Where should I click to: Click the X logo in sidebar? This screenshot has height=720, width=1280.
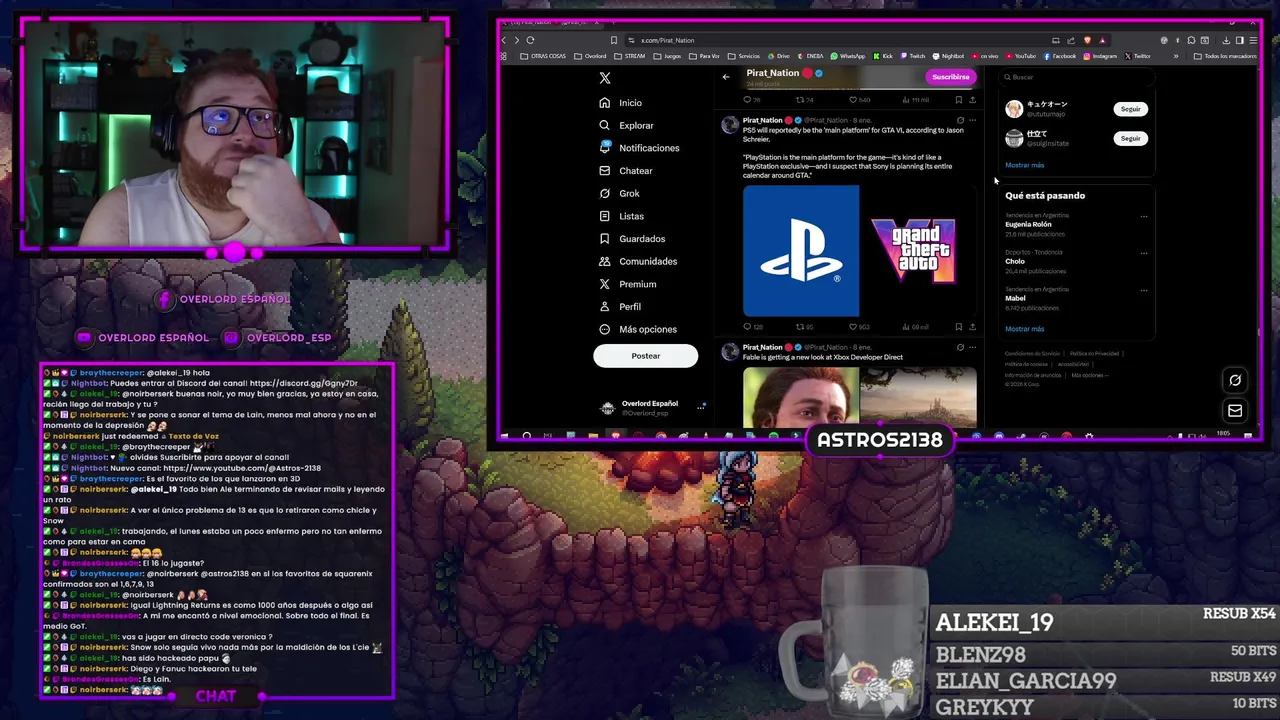pyautogui.click(x=605, y=78)
